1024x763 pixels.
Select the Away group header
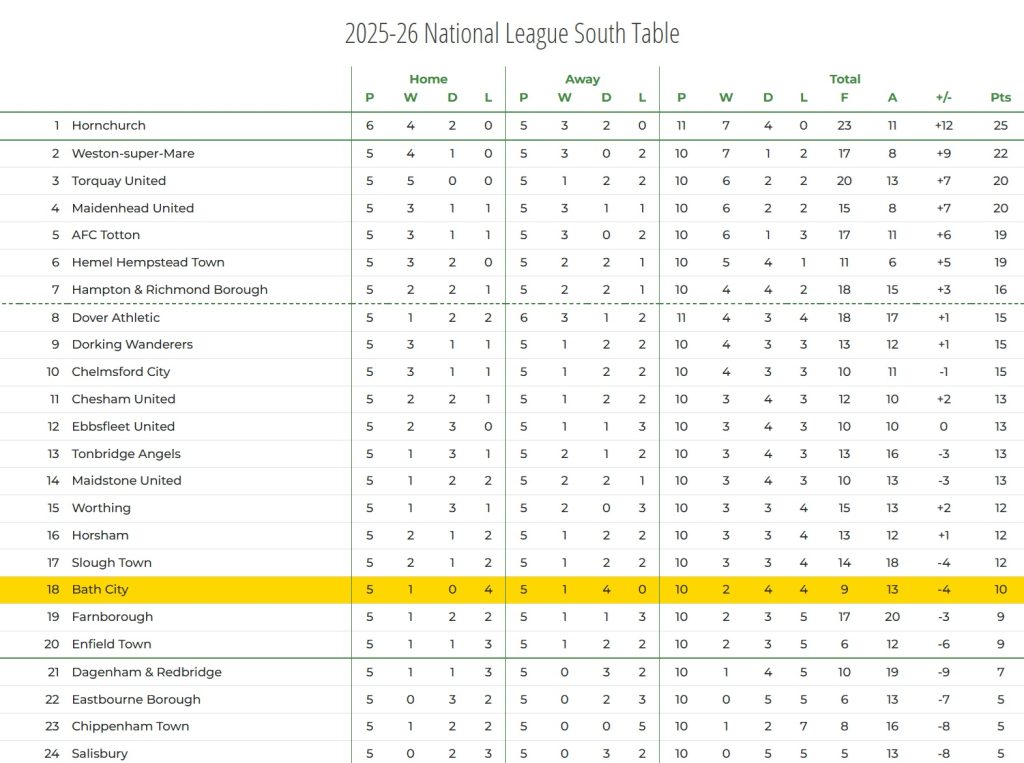click(x=582, y=79)
